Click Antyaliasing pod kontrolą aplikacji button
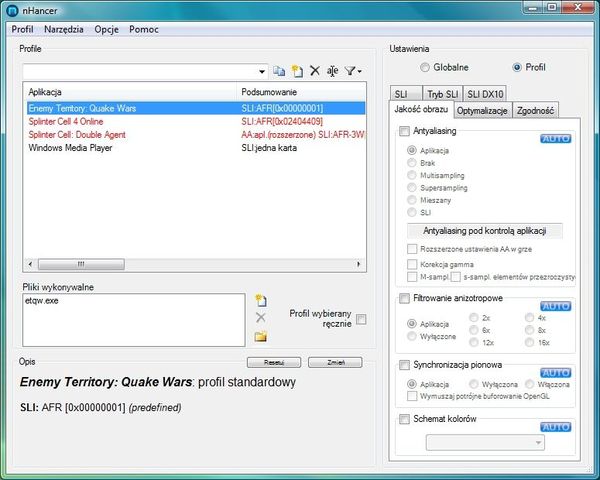The height and width of the screenshot is (480, 600). (x=484, y=231)
